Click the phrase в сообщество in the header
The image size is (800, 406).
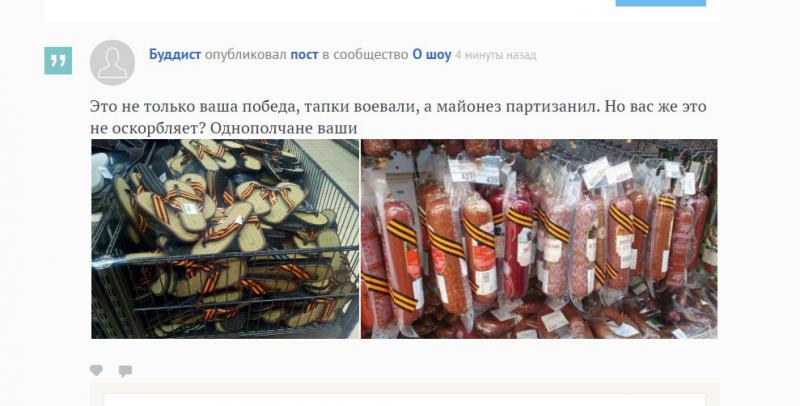pos(365,55)
